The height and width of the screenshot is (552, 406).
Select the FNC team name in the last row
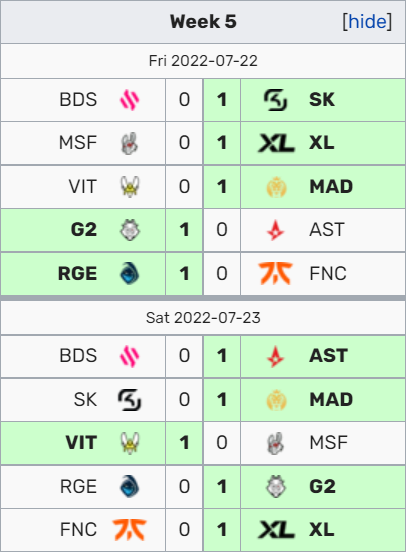[78, 529]
